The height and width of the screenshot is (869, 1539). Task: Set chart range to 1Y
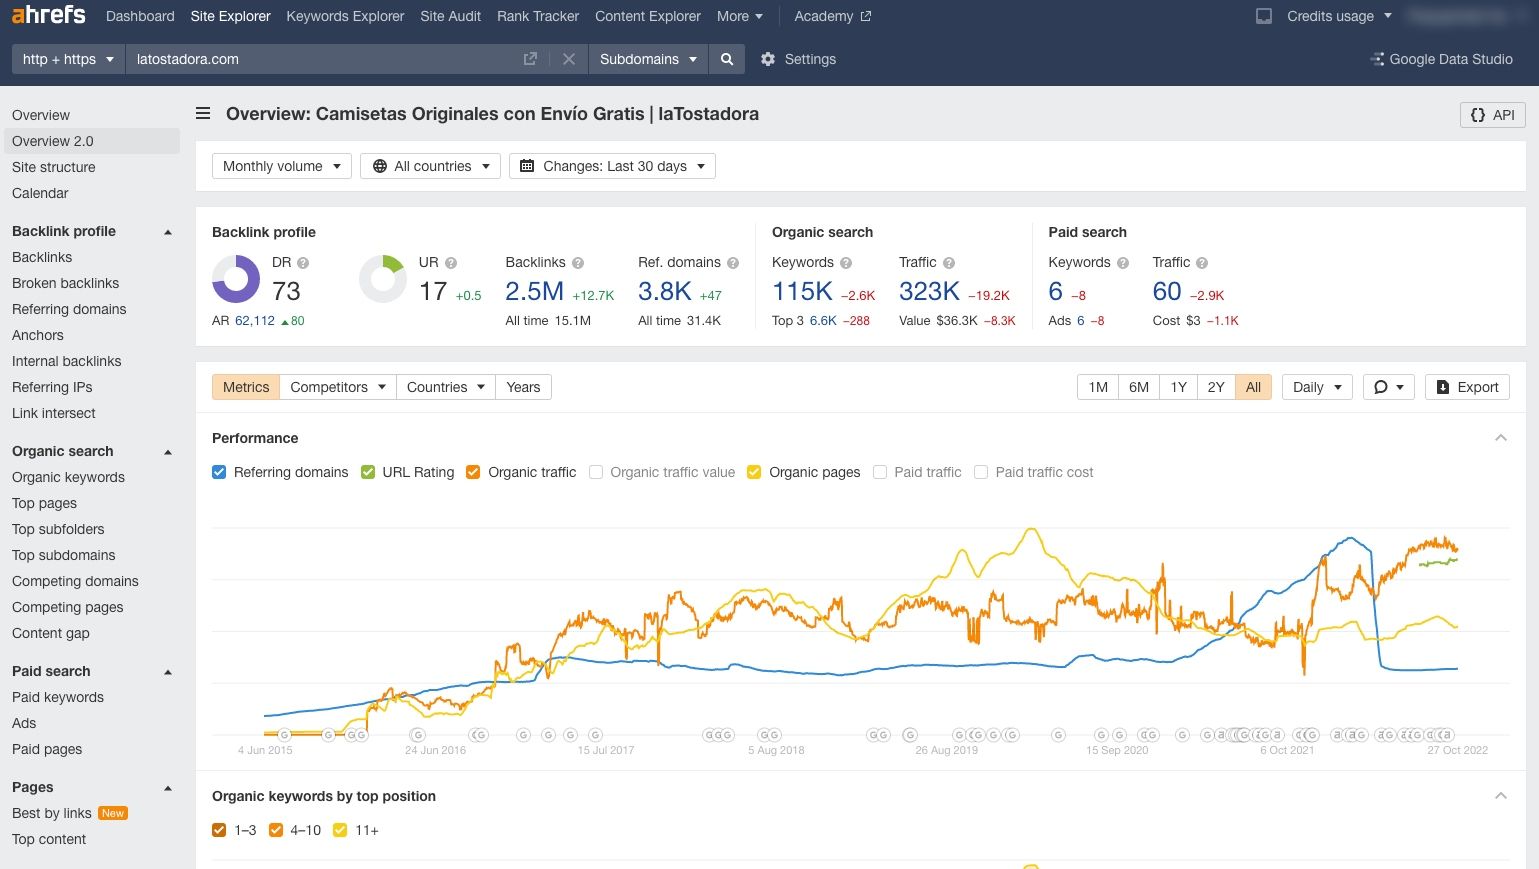(1179, 387)
